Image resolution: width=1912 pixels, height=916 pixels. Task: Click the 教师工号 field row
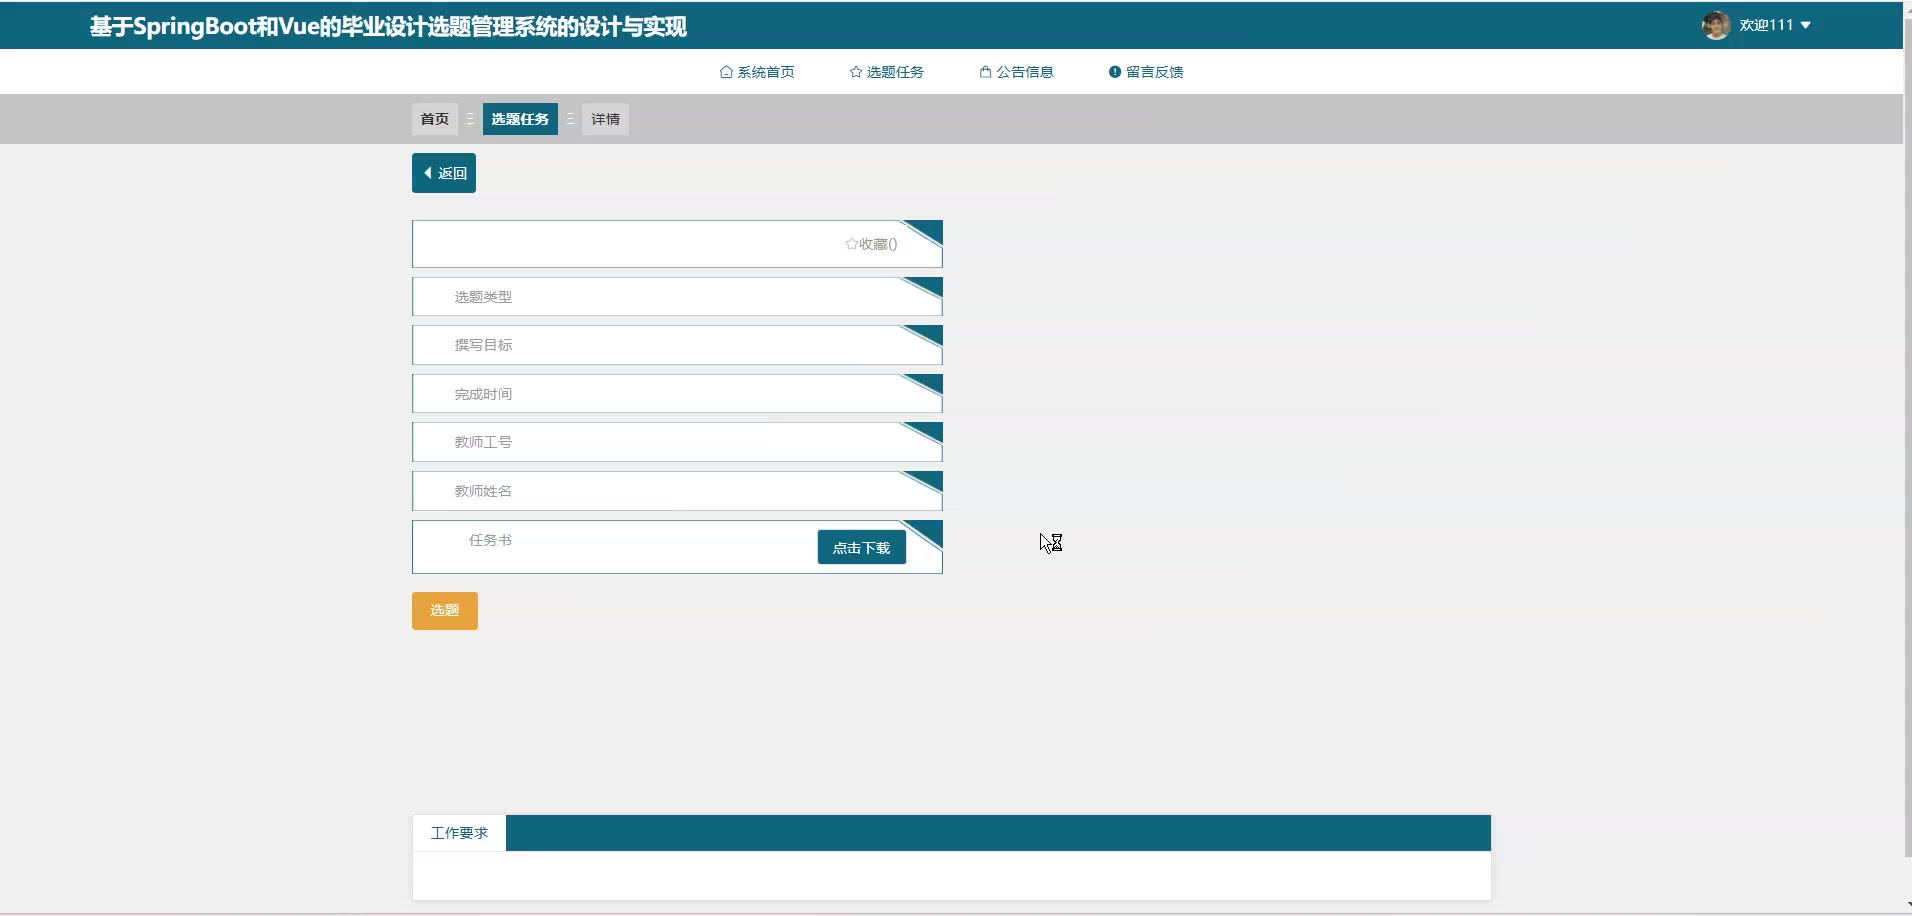(677, 442)
